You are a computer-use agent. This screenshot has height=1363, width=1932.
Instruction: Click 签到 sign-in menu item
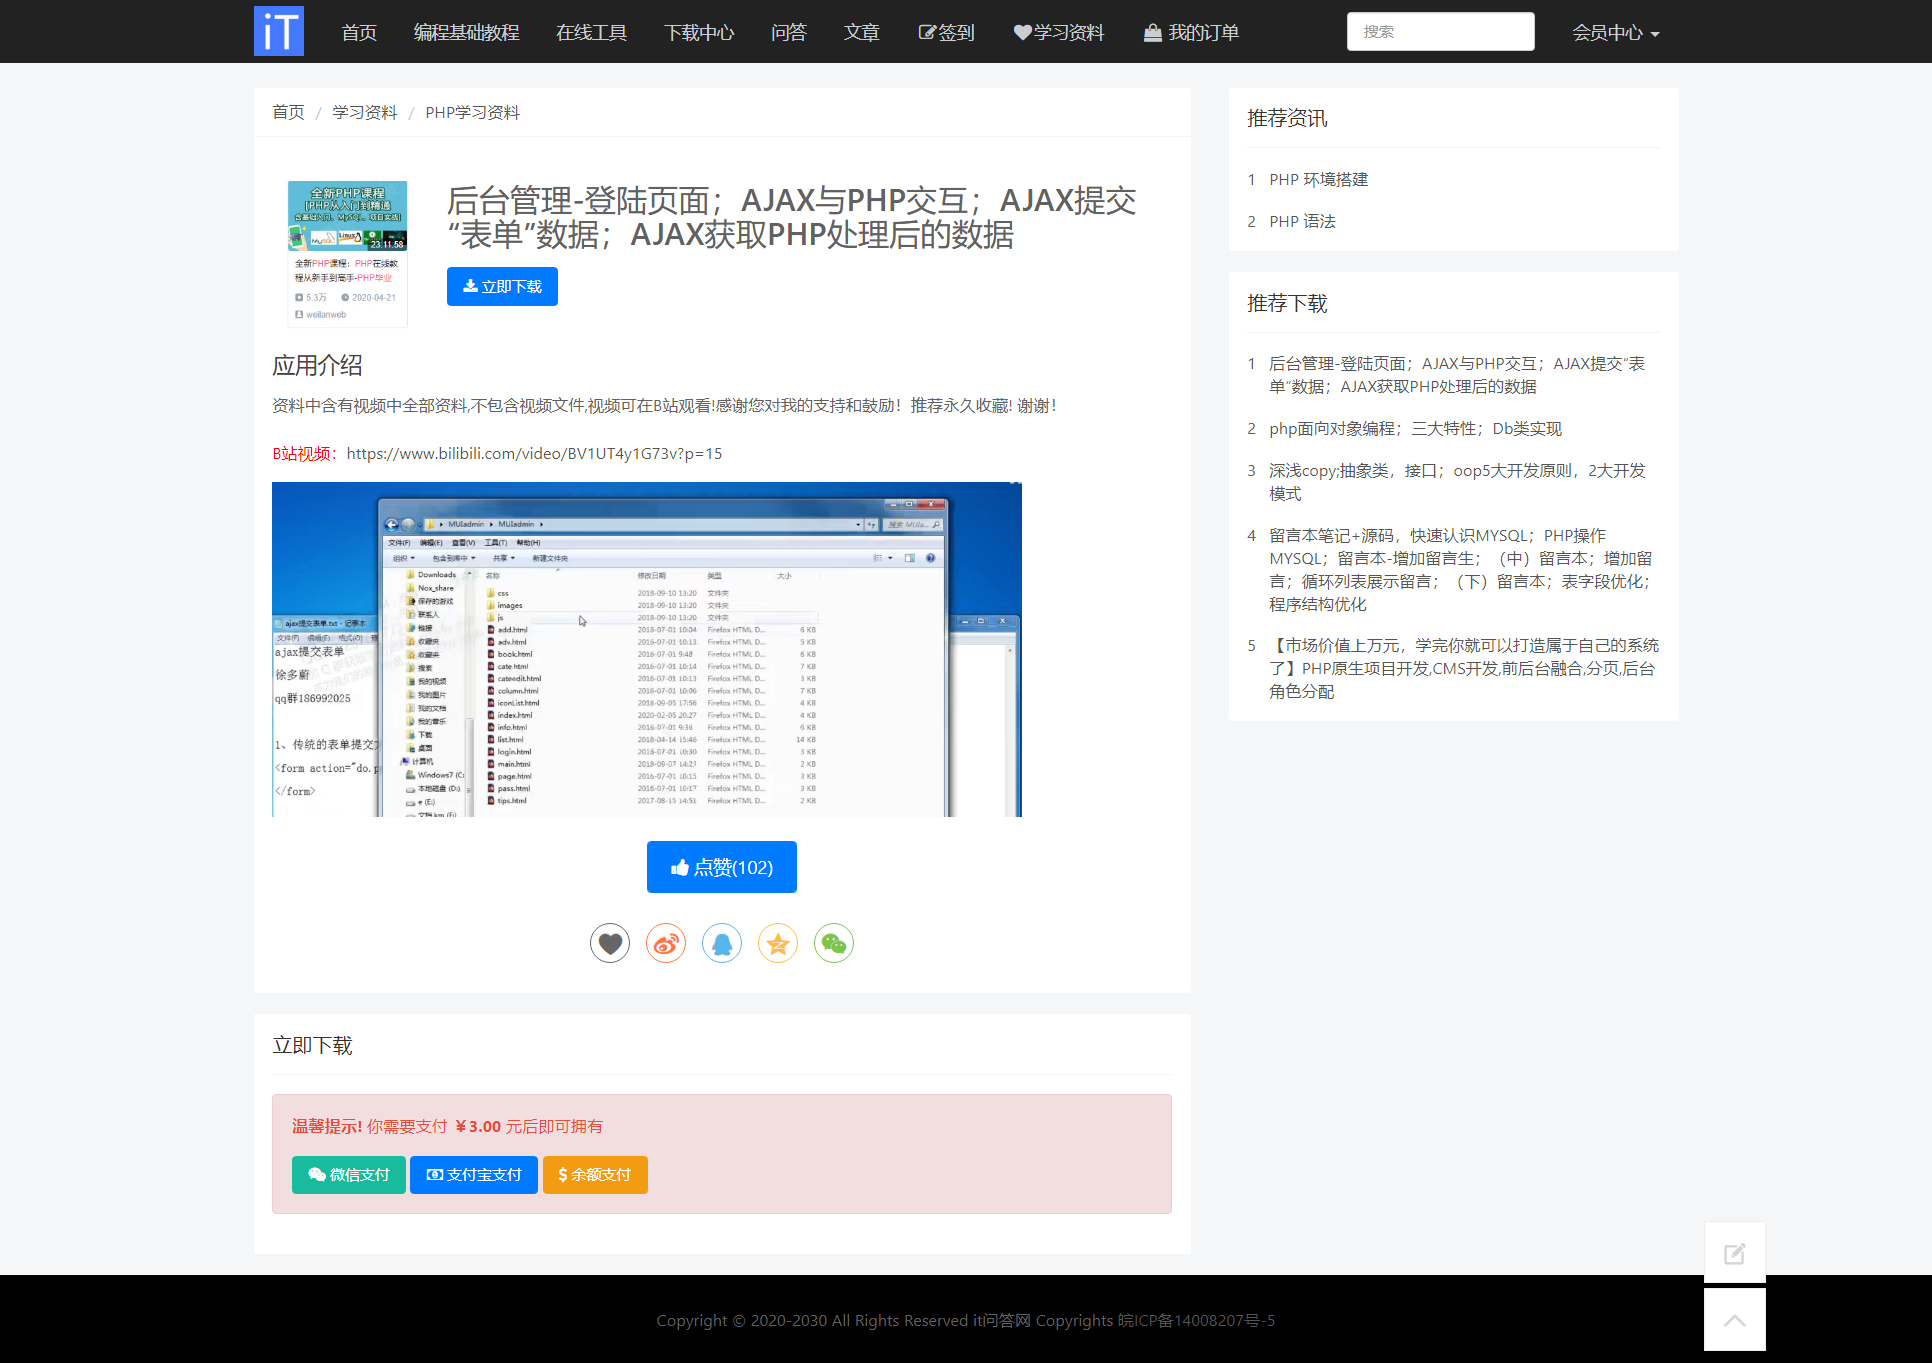tap(946, 32)
